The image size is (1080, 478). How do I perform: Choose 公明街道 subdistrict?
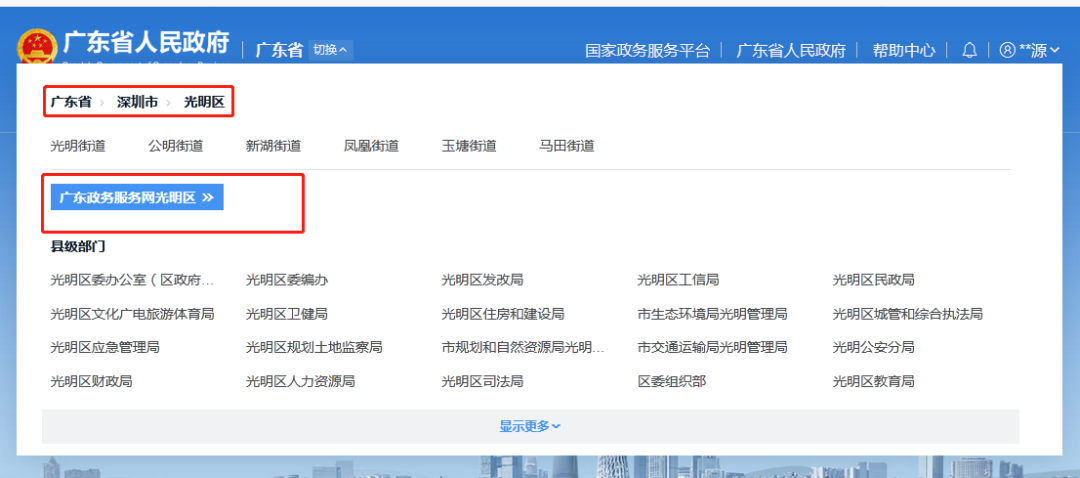coord(176,145)
